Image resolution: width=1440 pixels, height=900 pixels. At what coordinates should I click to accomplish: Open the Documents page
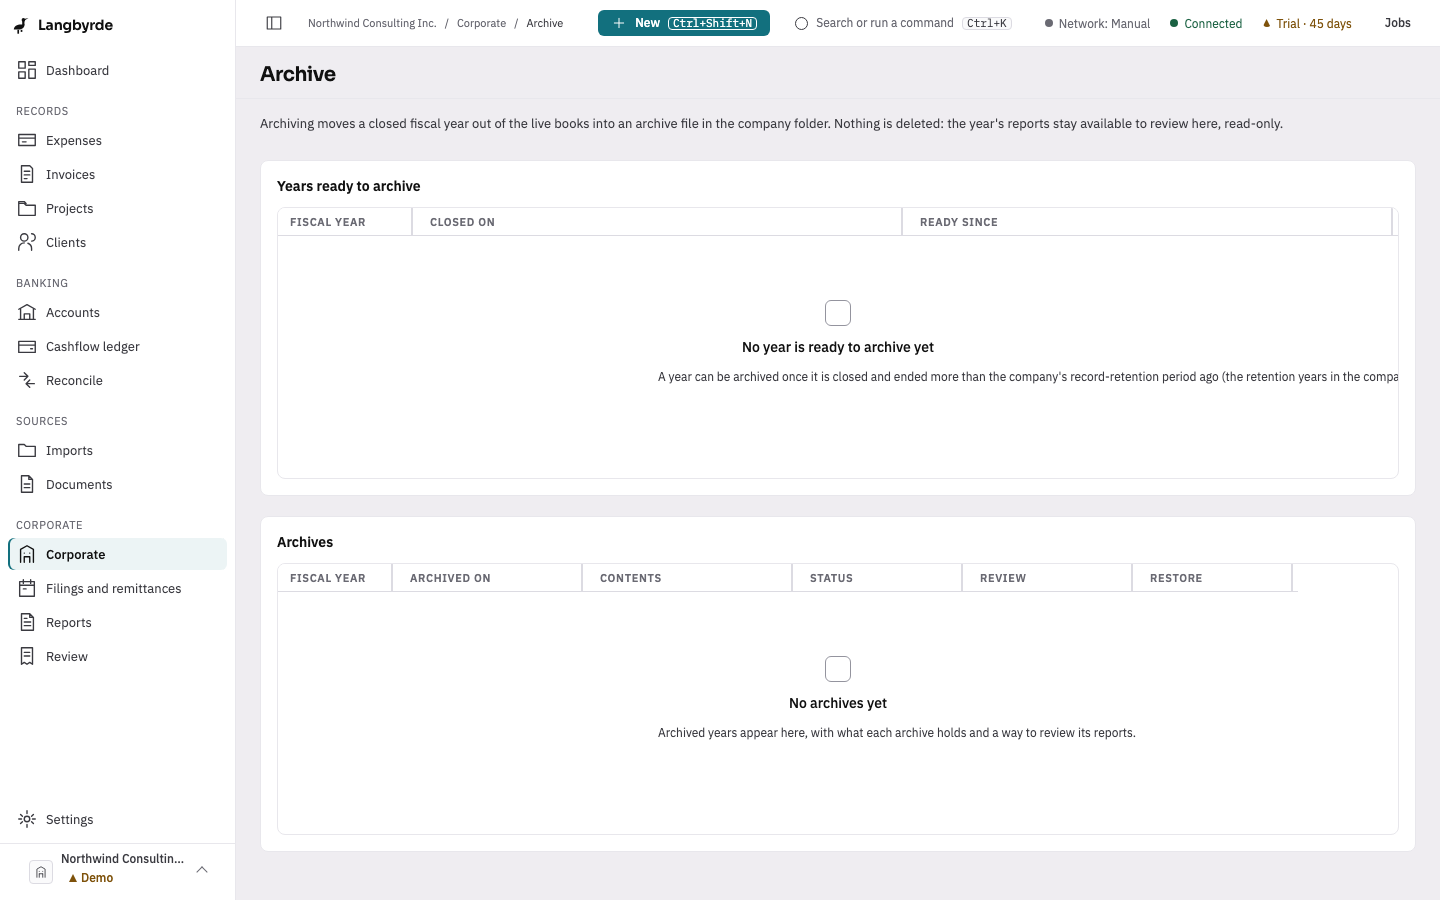click(x=117, y=484)
